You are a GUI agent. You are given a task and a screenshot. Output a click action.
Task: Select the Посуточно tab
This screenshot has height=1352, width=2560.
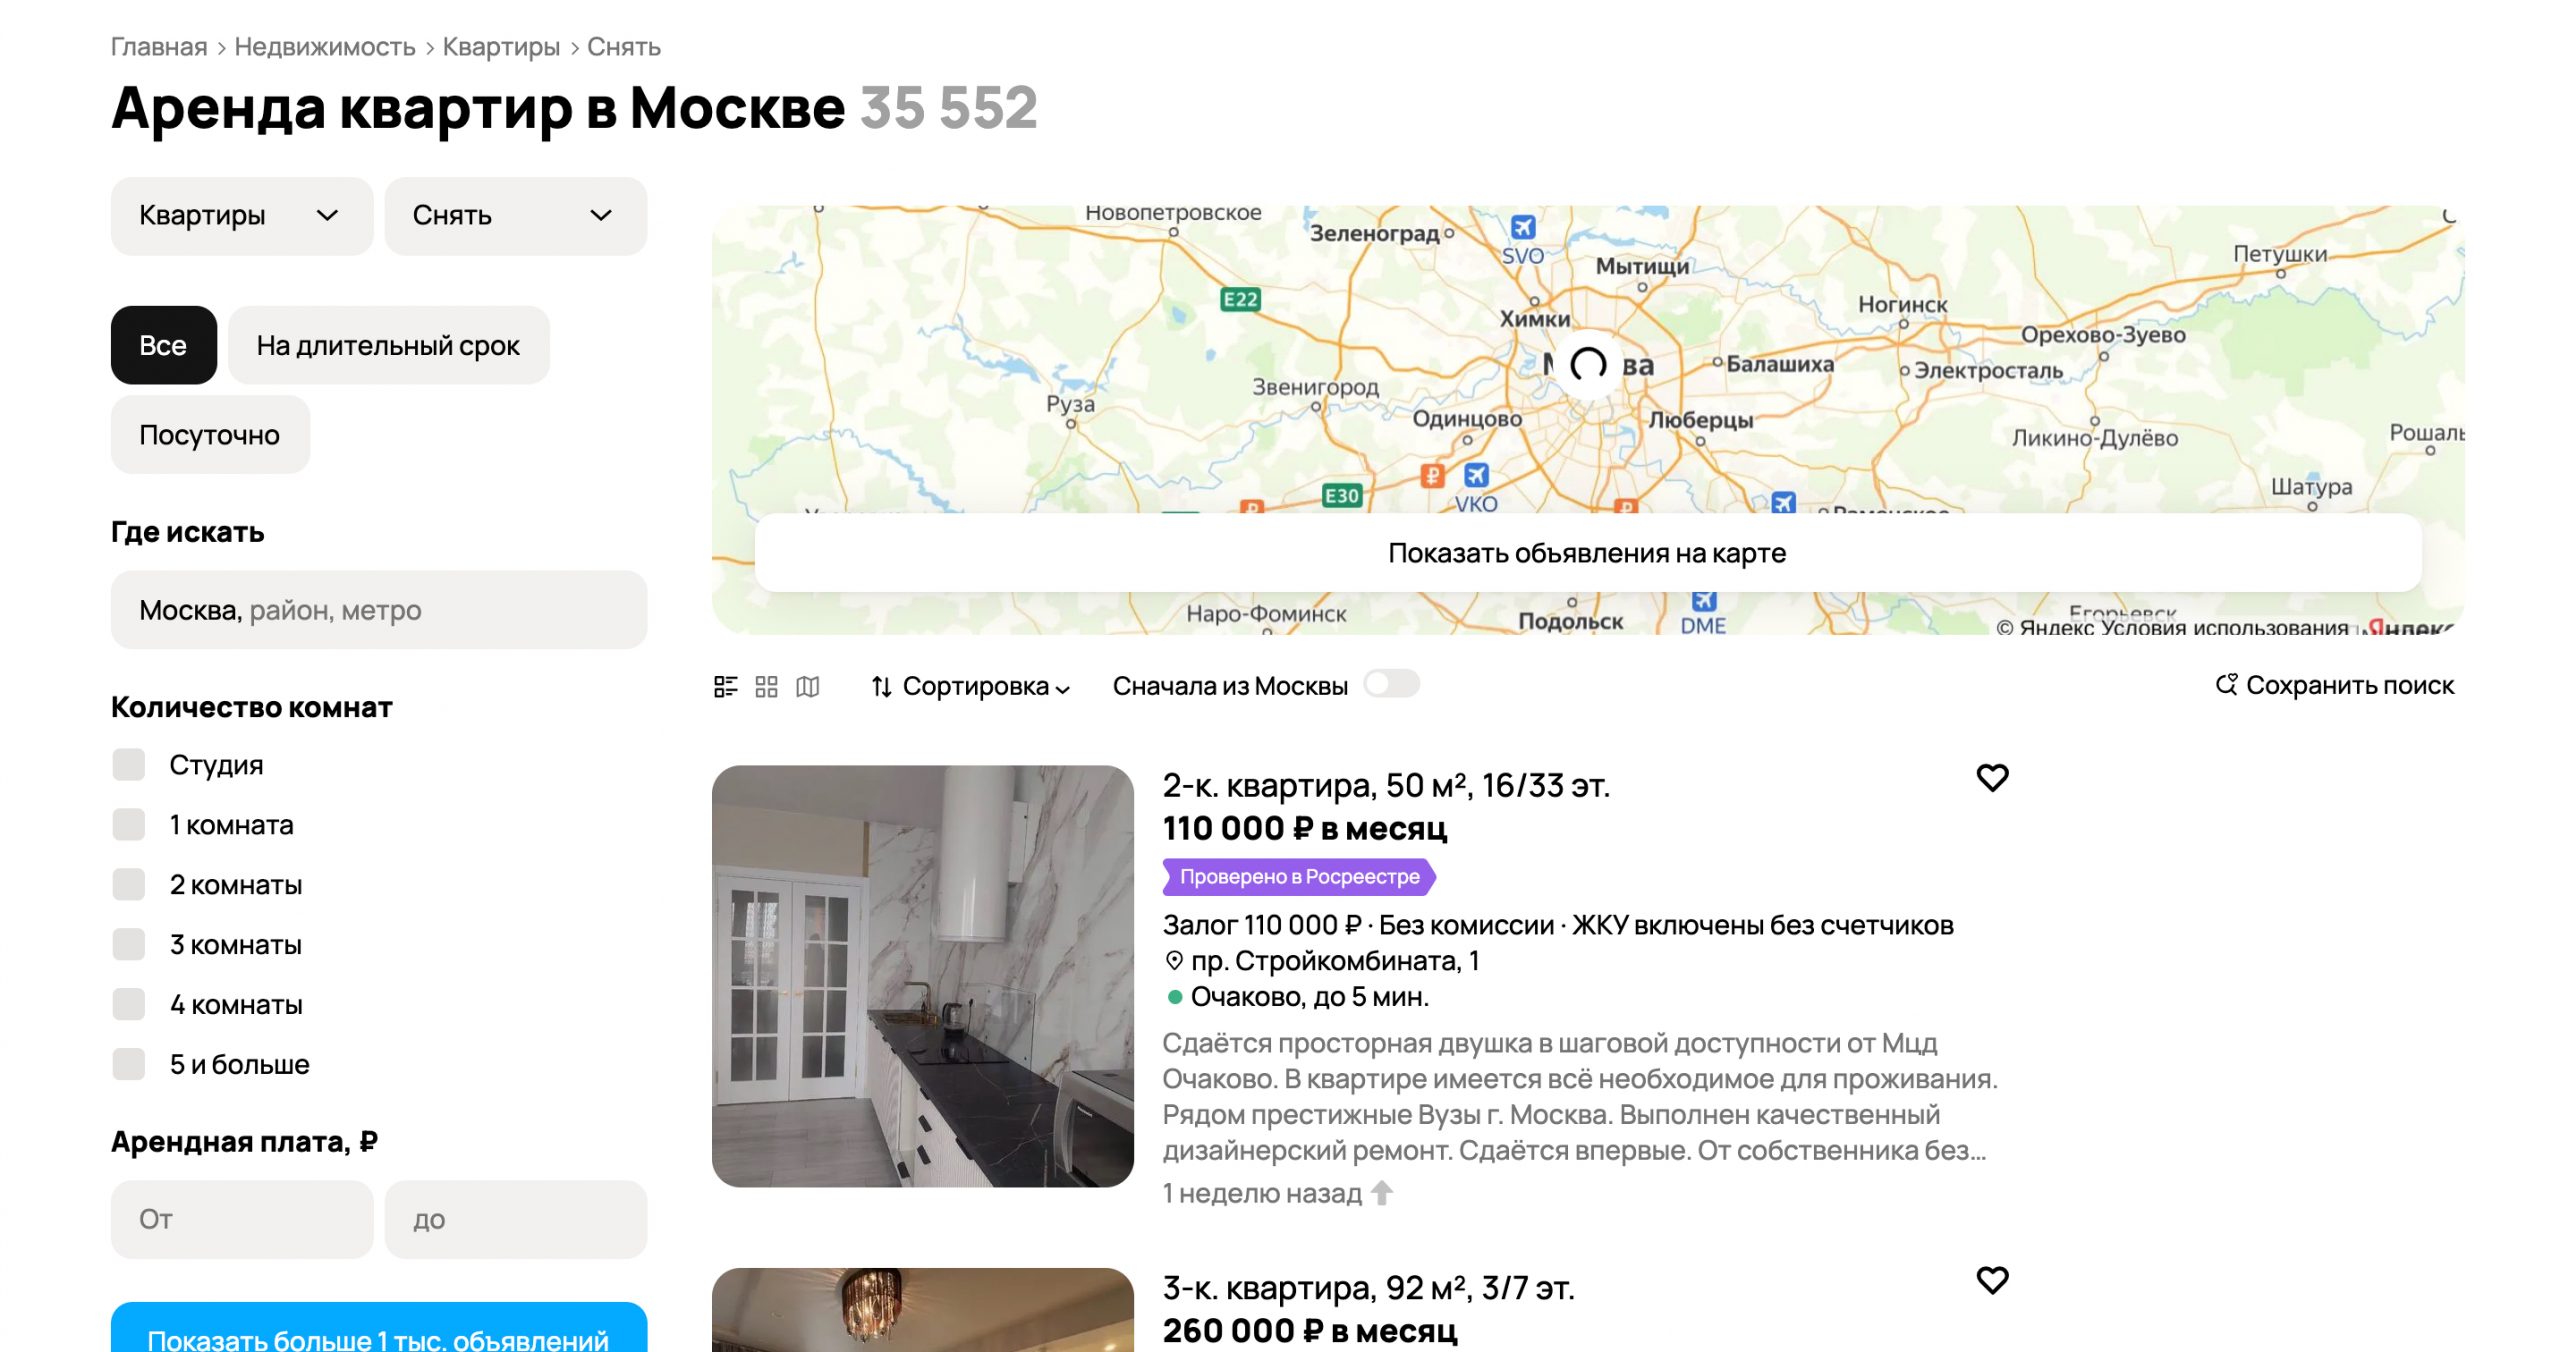coord(210,435)
